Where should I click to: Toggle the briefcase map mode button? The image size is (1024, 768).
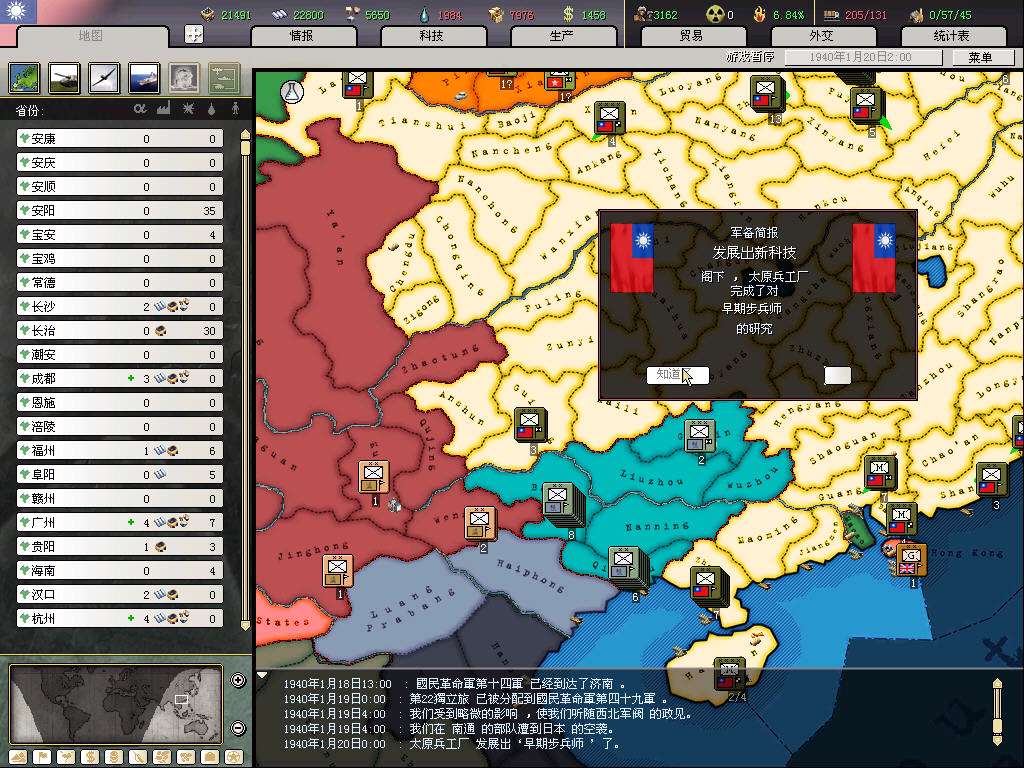point(210,758)
